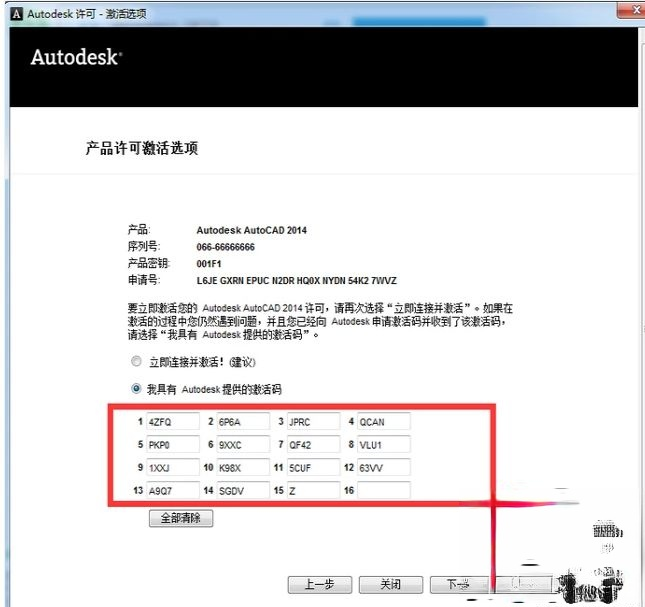Click activation code field 3 containing JPRC
Image resolution: width=645 pixels, height=607 pixels.
point(313,422)
